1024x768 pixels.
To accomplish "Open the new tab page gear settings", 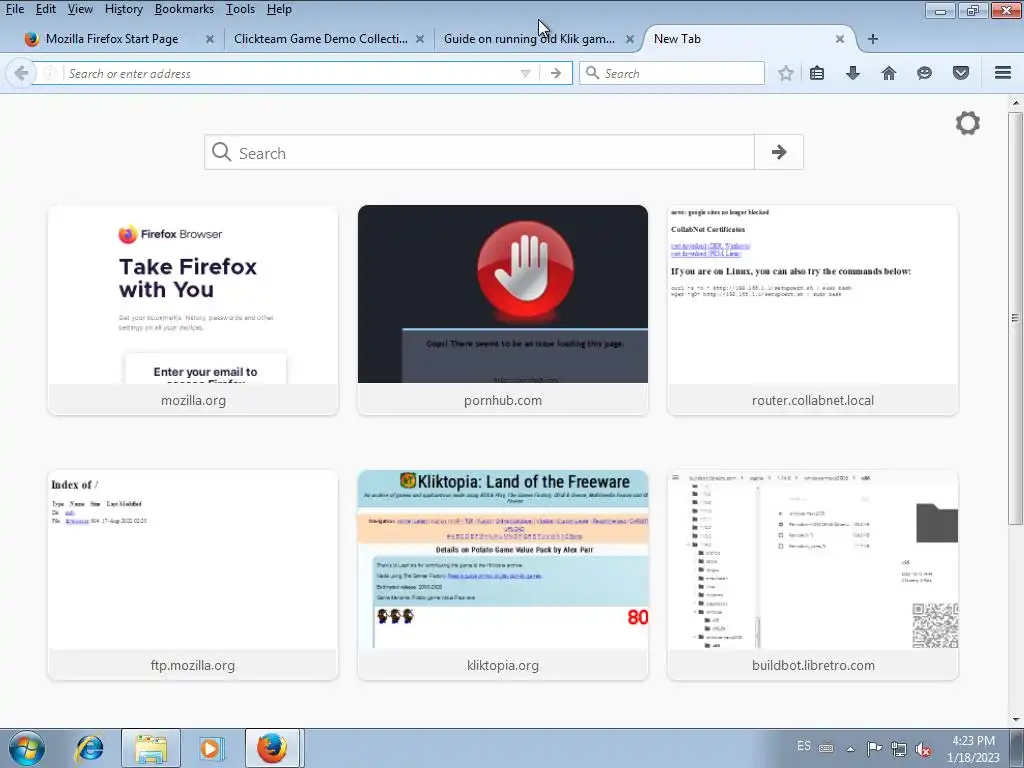I will point(968,123).
